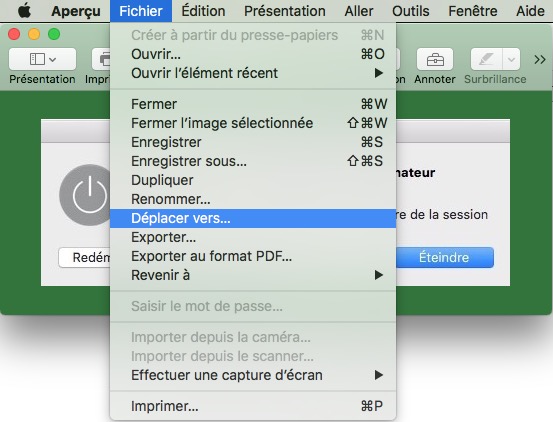The height and width of the screenshot is (422, 553).
Task: Click the blue Éteindre button
Action: [444, 257]
